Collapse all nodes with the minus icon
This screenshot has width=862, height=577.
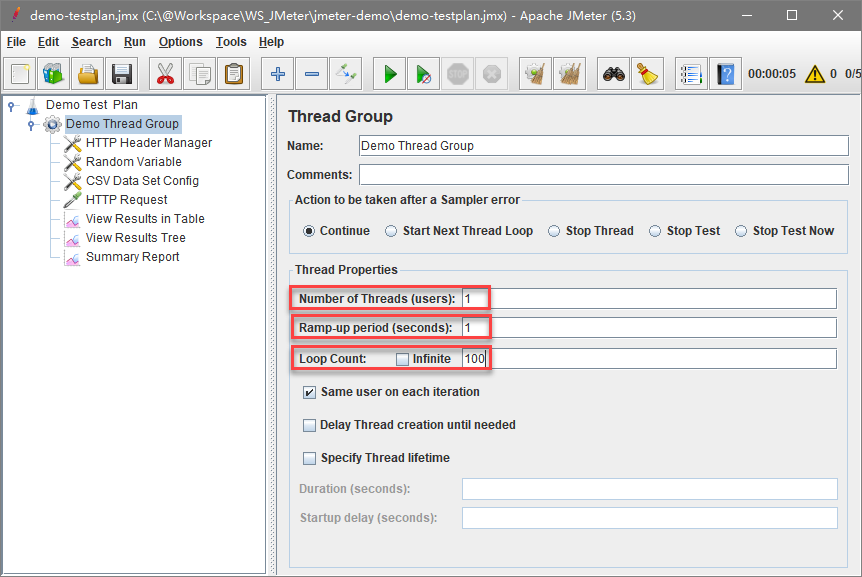click(312, 74)
